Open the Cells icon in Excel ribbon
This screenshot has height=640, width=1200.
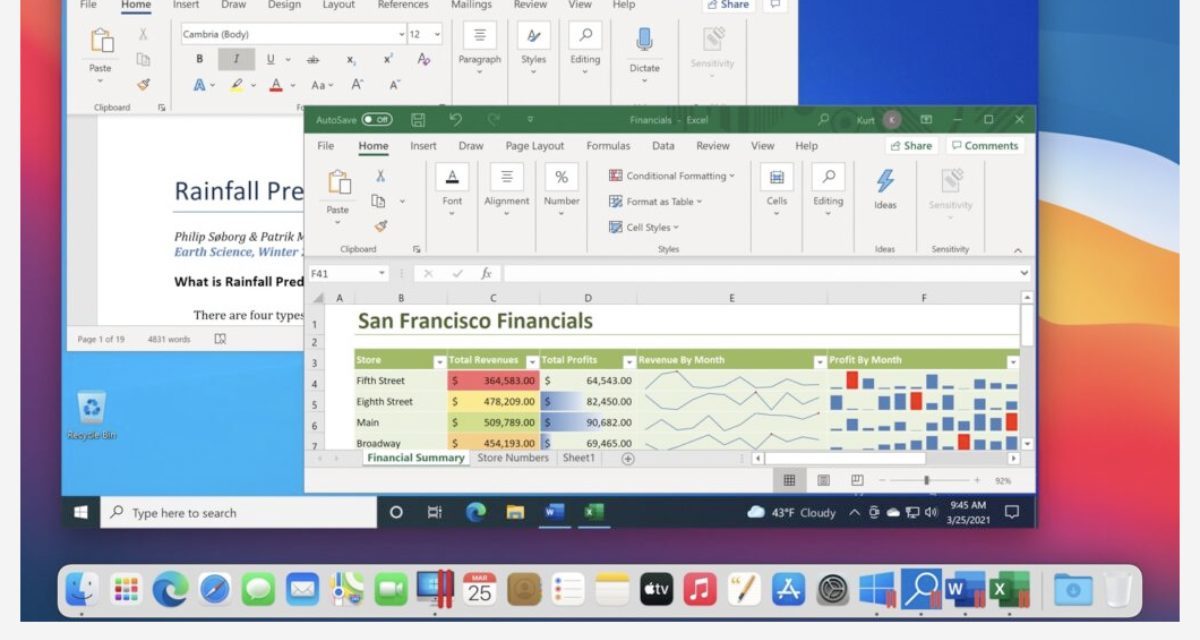(776, 178)
